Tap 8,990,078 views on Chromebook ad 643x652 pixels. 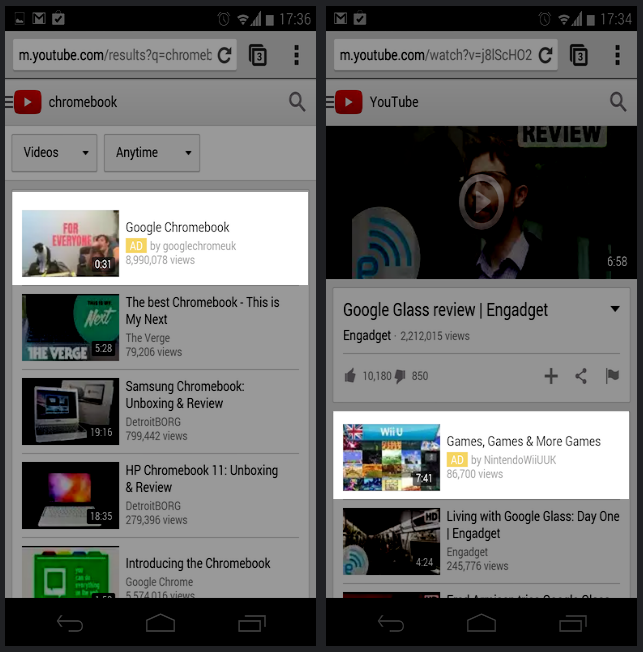coord(160,260)
